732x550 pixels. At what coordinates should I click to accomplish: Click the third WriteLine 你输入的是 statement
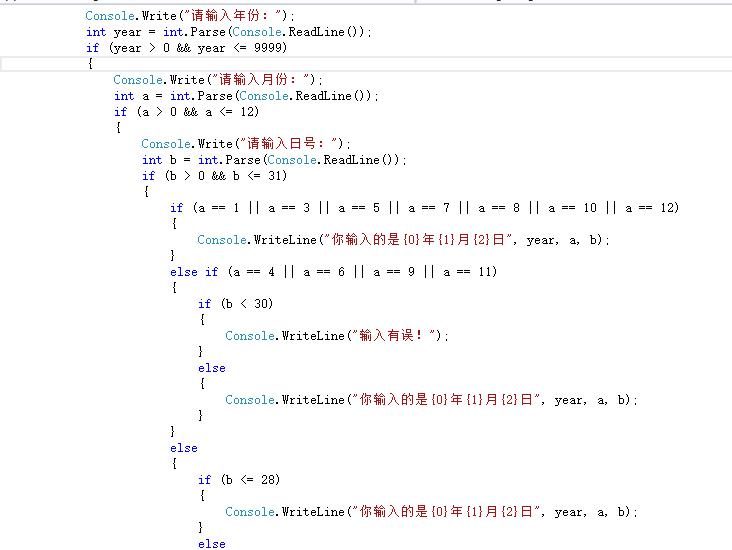coord(431,512)
